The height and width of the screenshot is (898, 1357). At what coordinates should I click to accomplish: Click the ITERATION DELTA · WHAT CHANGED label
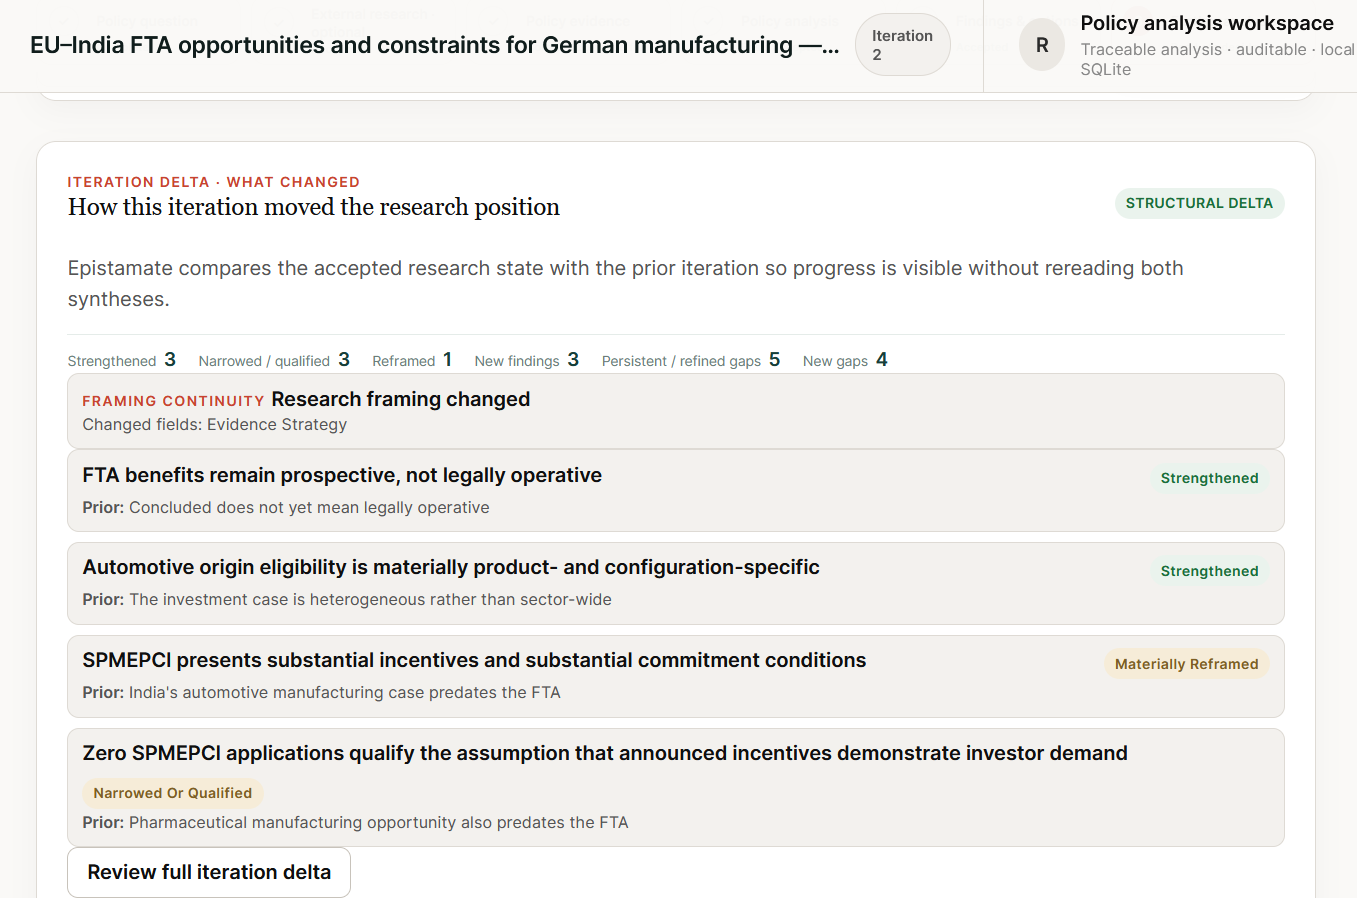pyautogui.click(x=213, y=182)
